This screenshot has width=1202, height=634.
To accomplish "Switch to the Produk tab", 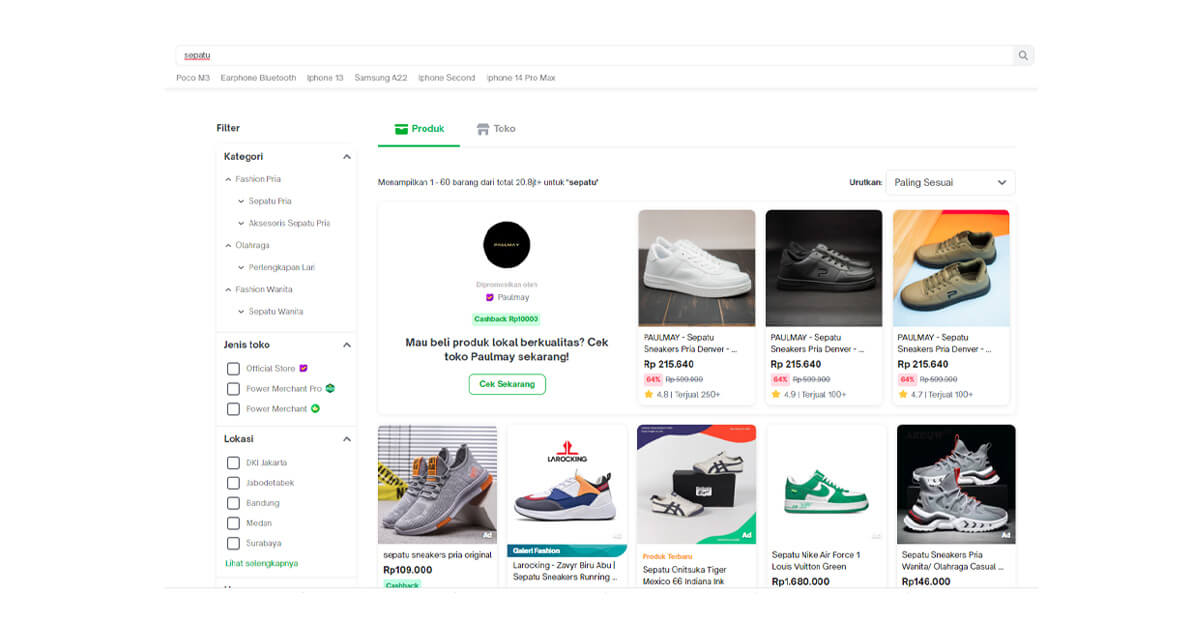I will (418, 128).
